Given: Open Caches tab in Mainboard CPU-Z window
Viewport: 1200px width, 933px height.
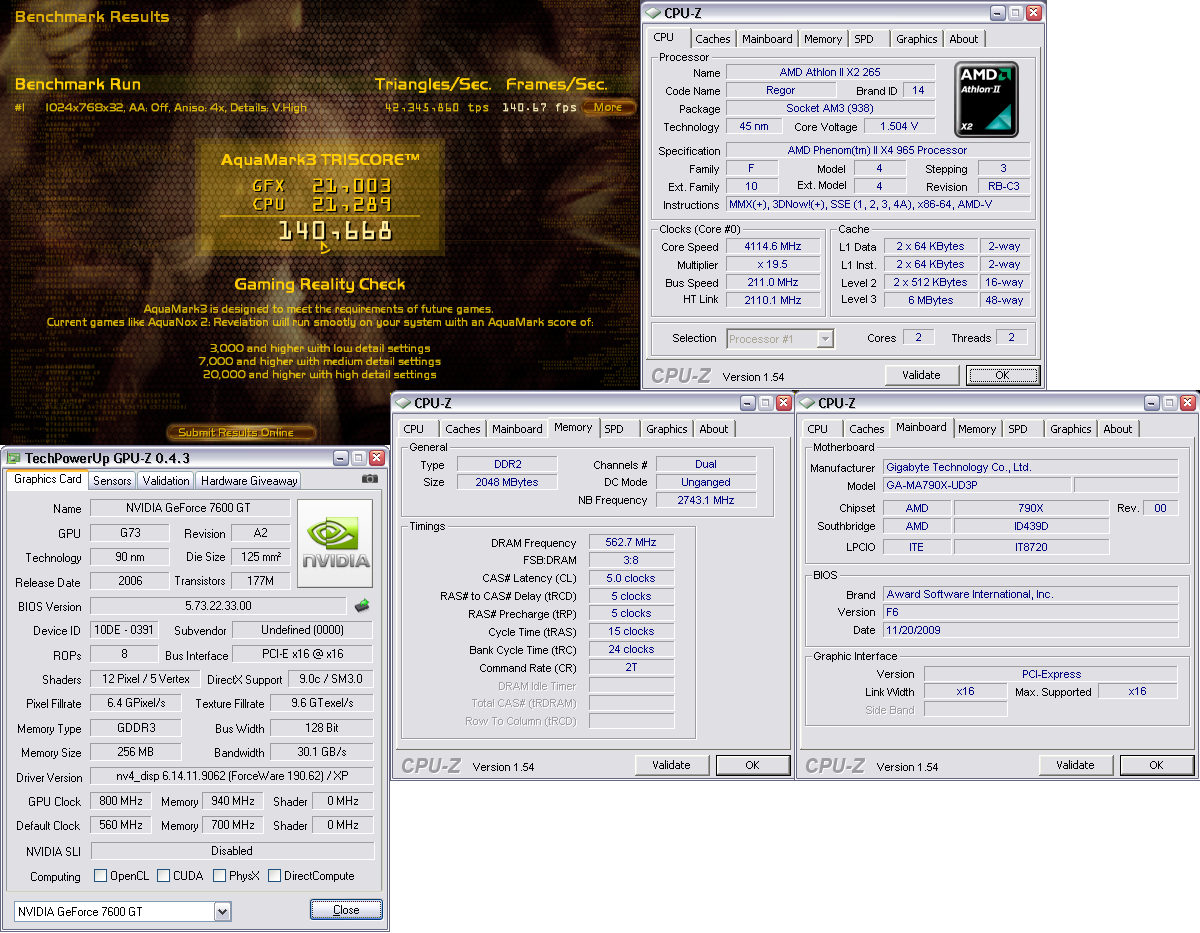Looking at the screenshot, I should click(x=867, y=429).
